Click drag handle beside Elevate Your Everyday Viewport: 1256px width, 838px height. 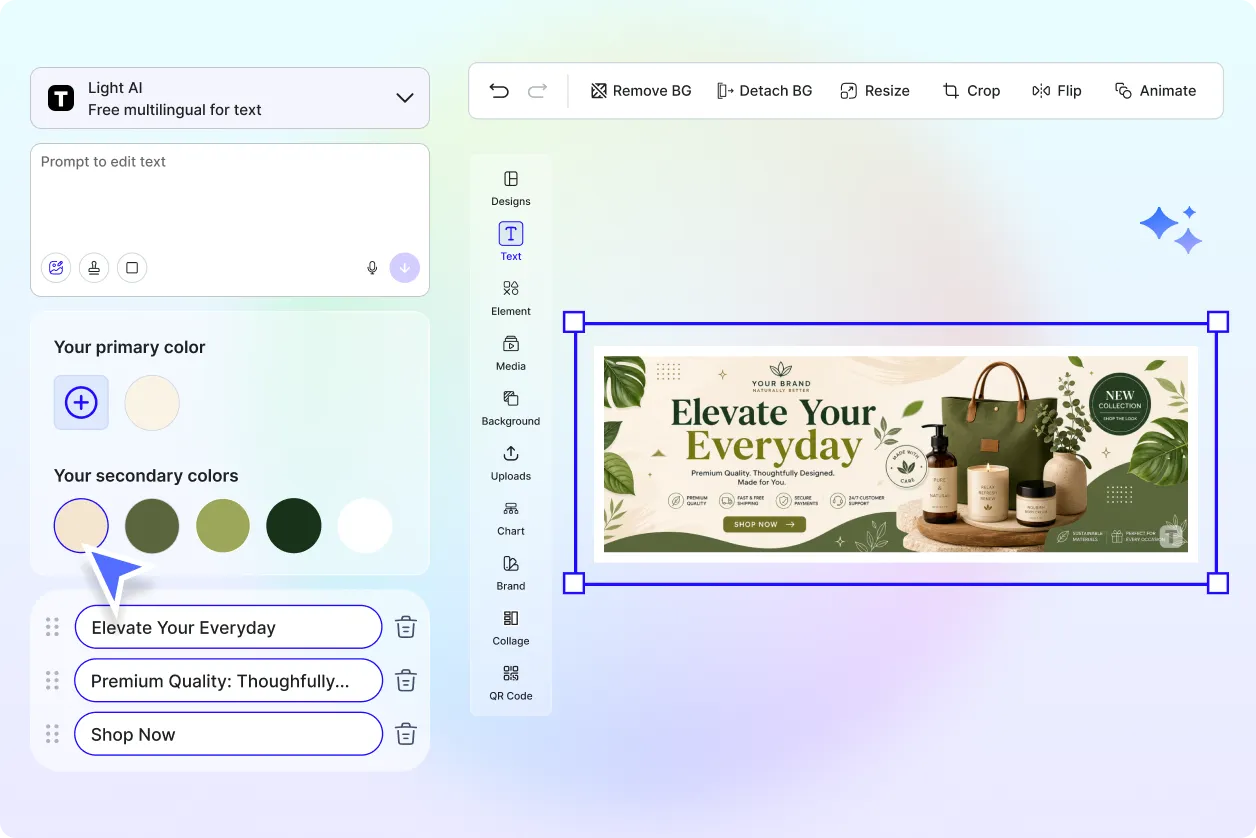[x=52, y=627]
